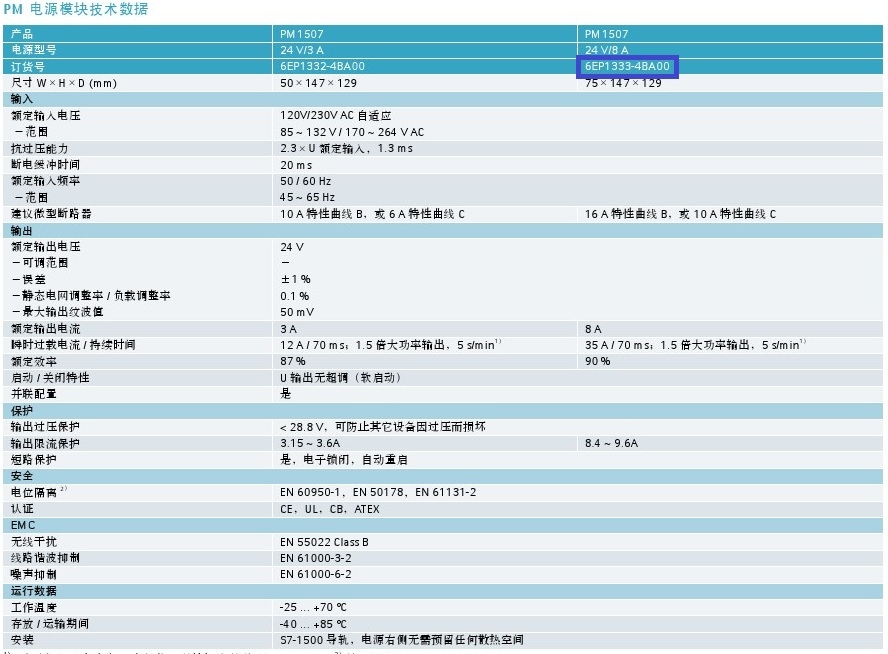Click the range '85 ~ 132 V / 170 ~ 264 V AC'
The width and height of the screenshot is (888, 654).
tap(352, 132)
